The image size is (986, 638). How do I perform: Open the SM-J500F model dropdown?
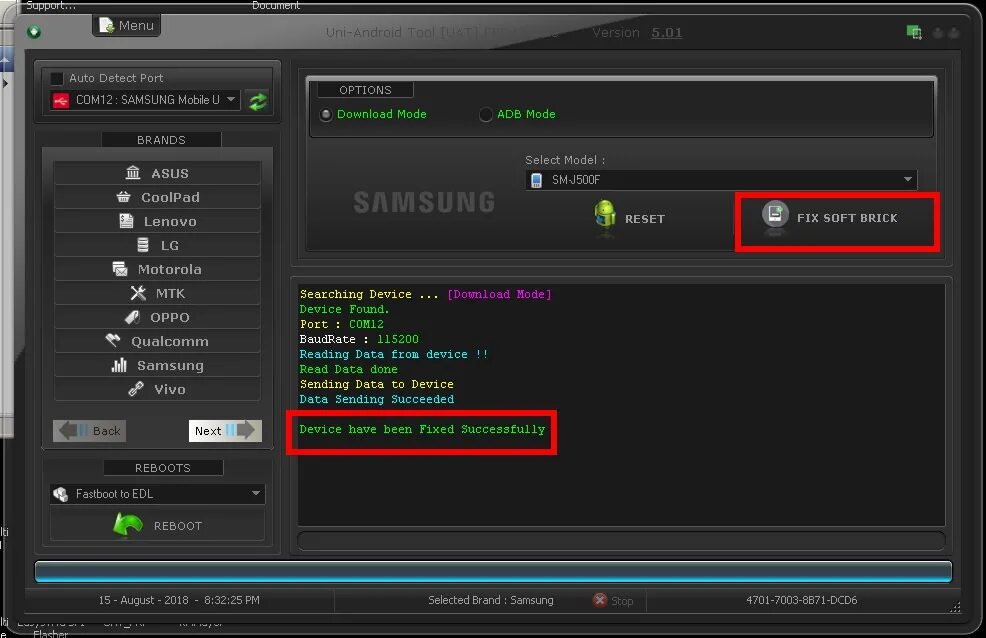pyautogui.click(x=721, y=180)
